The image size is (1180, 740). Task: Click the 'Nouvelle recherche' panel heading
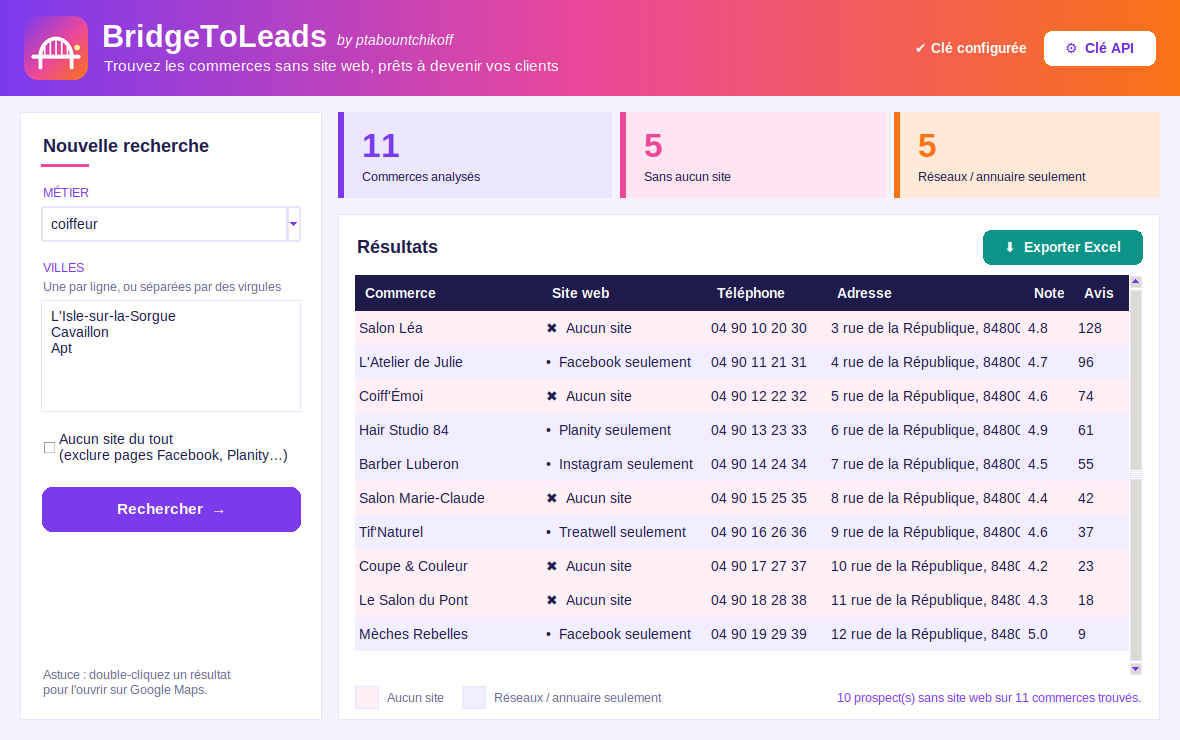126,146
